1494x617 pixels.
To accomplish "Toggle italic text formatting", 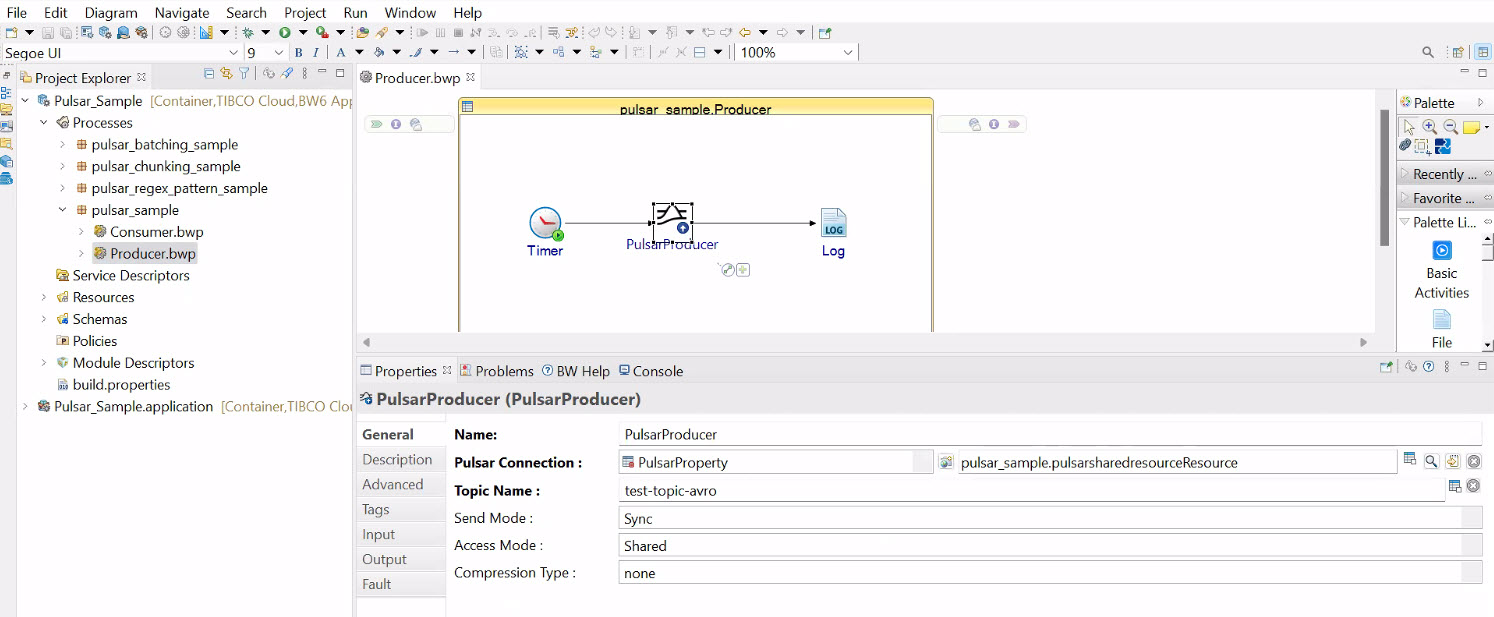I will click(x=316, y=52).
